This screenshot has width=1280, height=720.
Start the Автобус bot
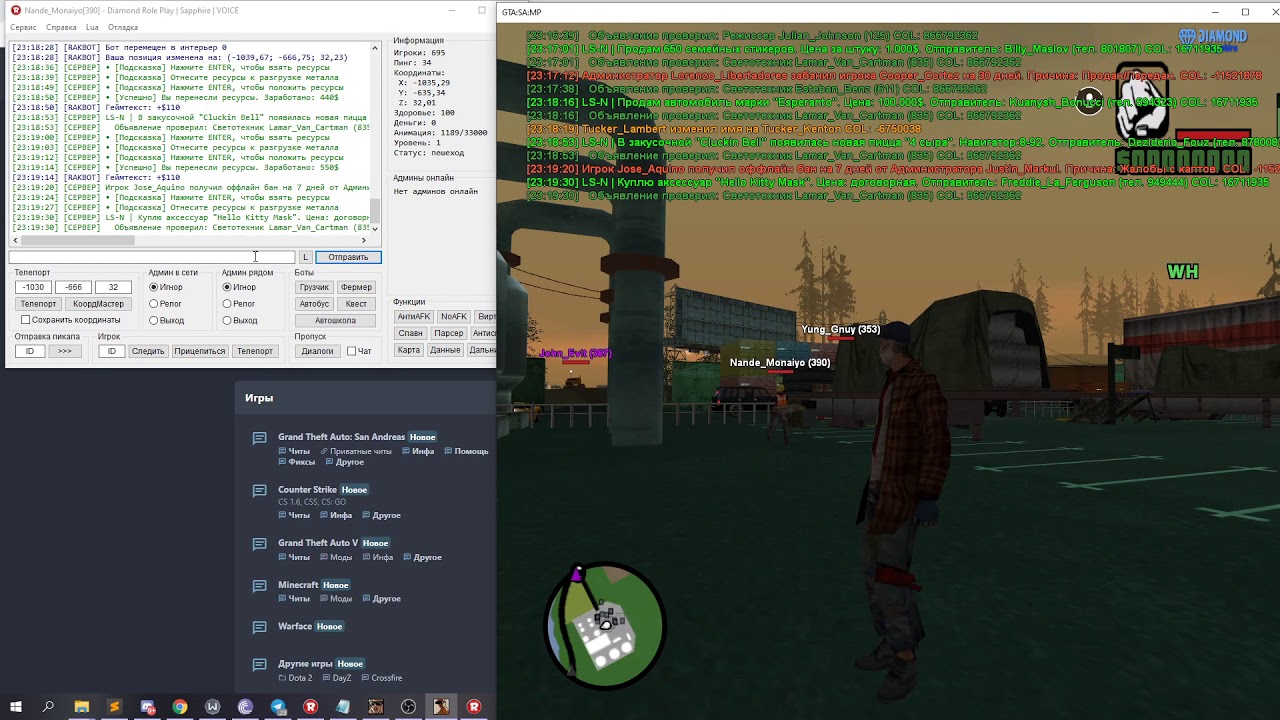pyautogui.click(x=314, y=304)
